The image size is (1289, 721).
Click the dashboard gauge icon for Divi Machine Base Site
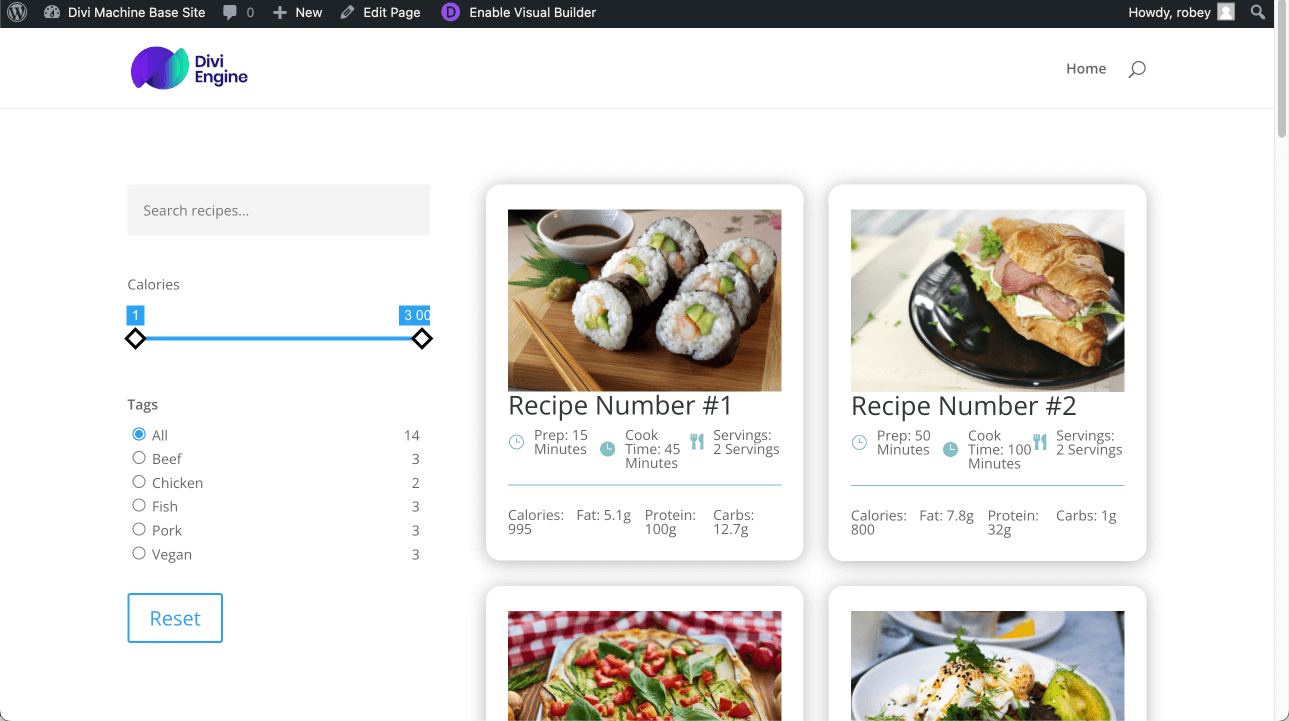[x=52, y=13]
